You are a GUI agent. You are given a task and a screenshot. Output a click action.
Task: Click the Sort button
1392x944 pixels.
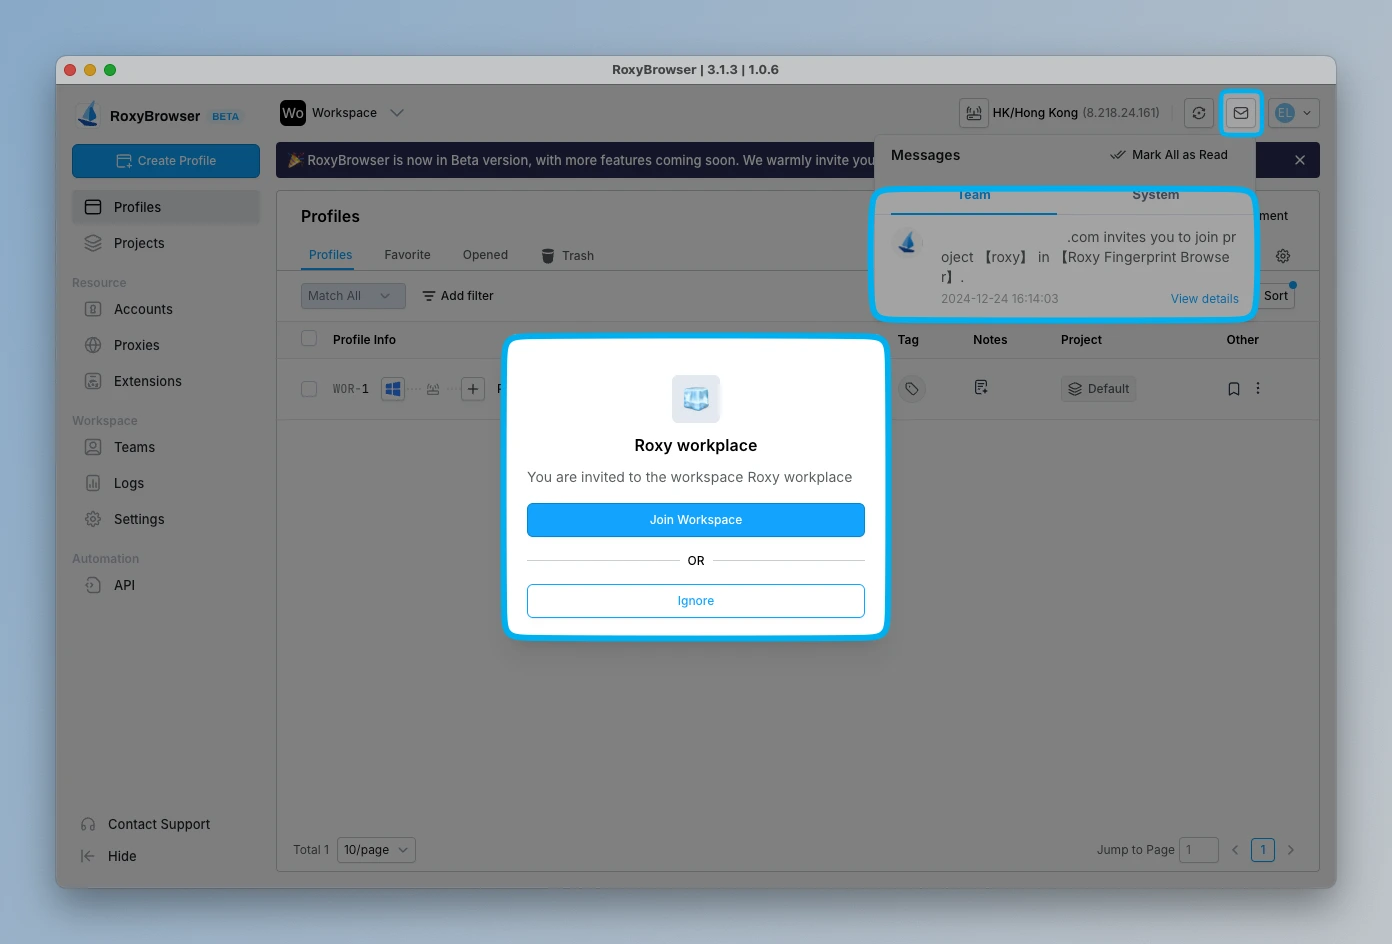pyautogui.click(x=1277, y=296)
